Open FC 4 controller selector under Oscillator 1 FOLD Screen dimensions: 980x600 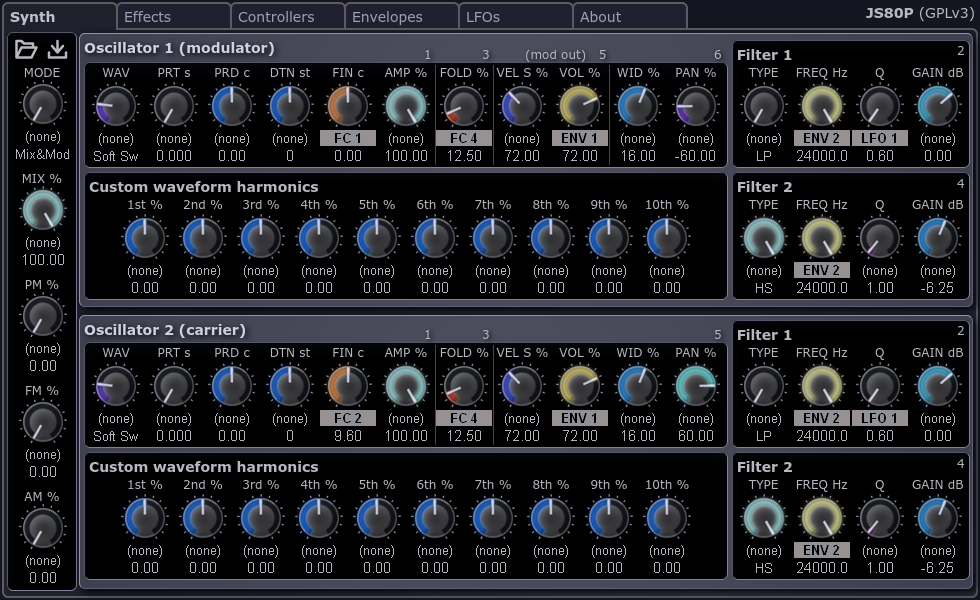coord(464,138)
